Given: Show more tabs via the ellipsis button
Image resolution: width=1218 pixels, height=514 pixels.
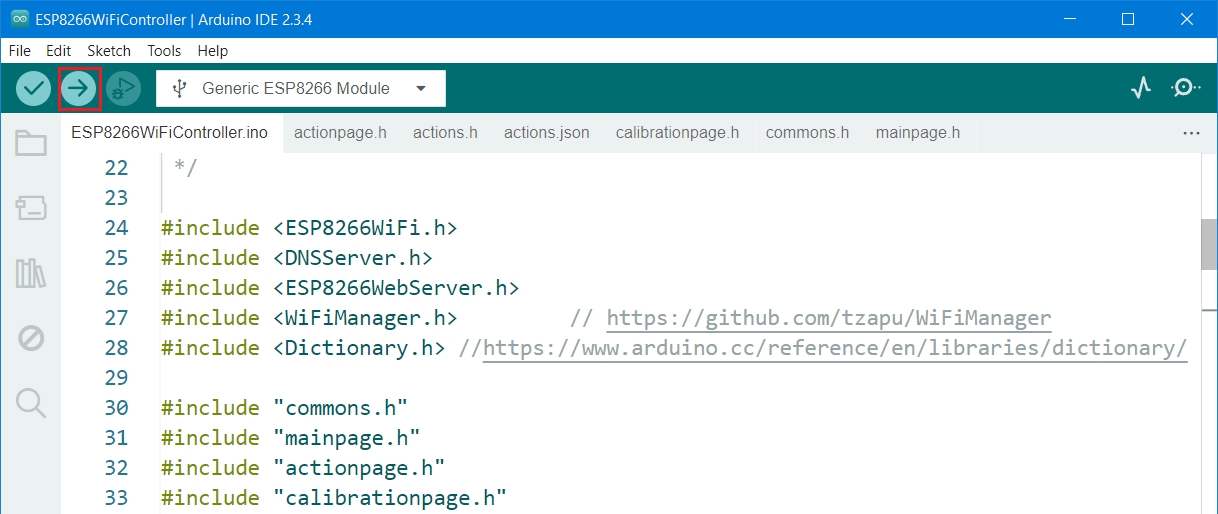Looking at the screenshot, I should coord(1190,133).
